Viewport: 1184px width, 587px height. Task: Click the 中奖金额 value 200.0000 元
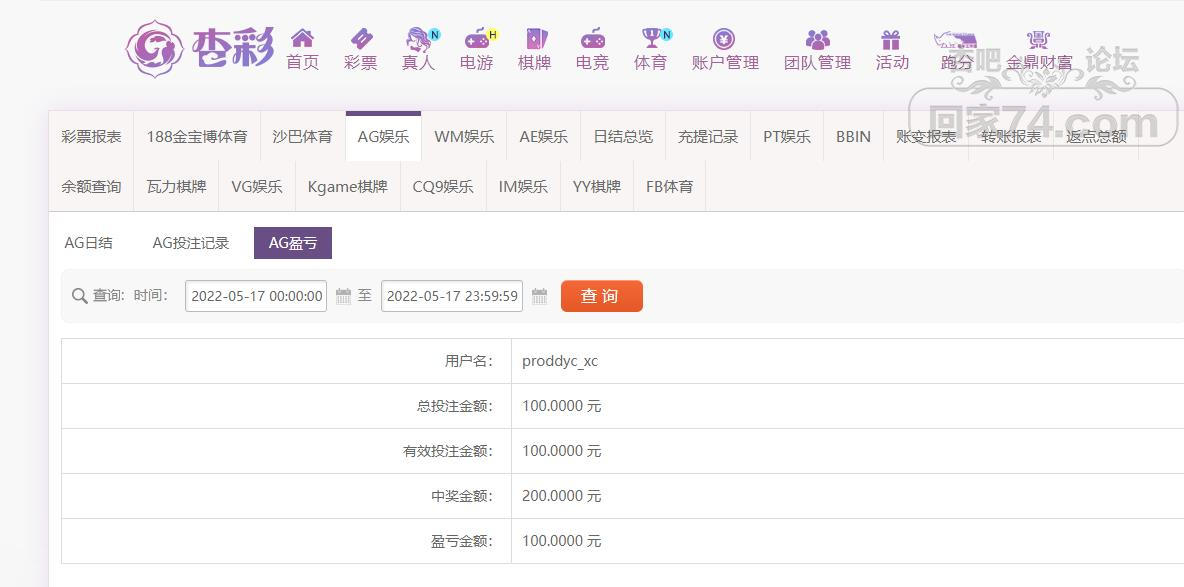click(x=562, y=496)
